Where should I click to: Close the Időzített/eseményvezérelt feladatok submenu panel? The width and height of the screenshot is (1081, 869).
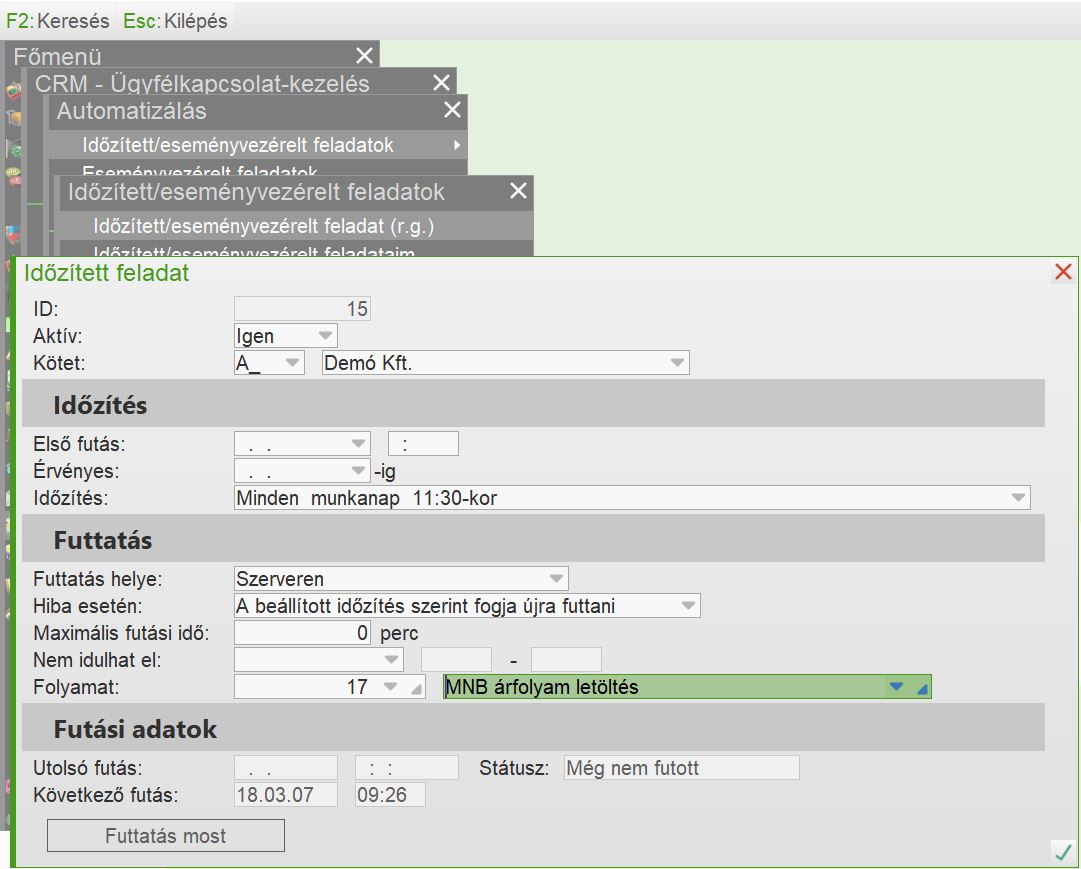point(518,190)
